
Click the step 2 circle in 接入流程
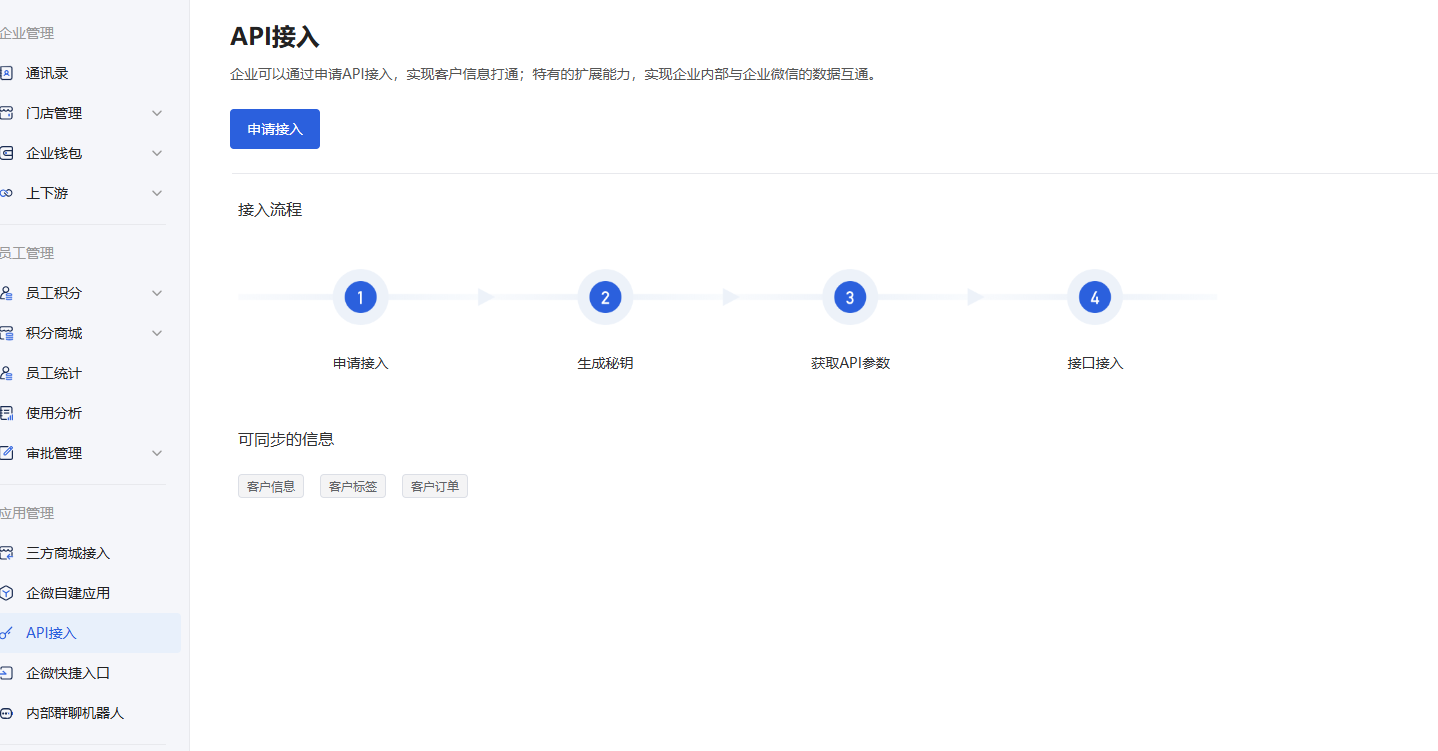click(x=605, y=297)
